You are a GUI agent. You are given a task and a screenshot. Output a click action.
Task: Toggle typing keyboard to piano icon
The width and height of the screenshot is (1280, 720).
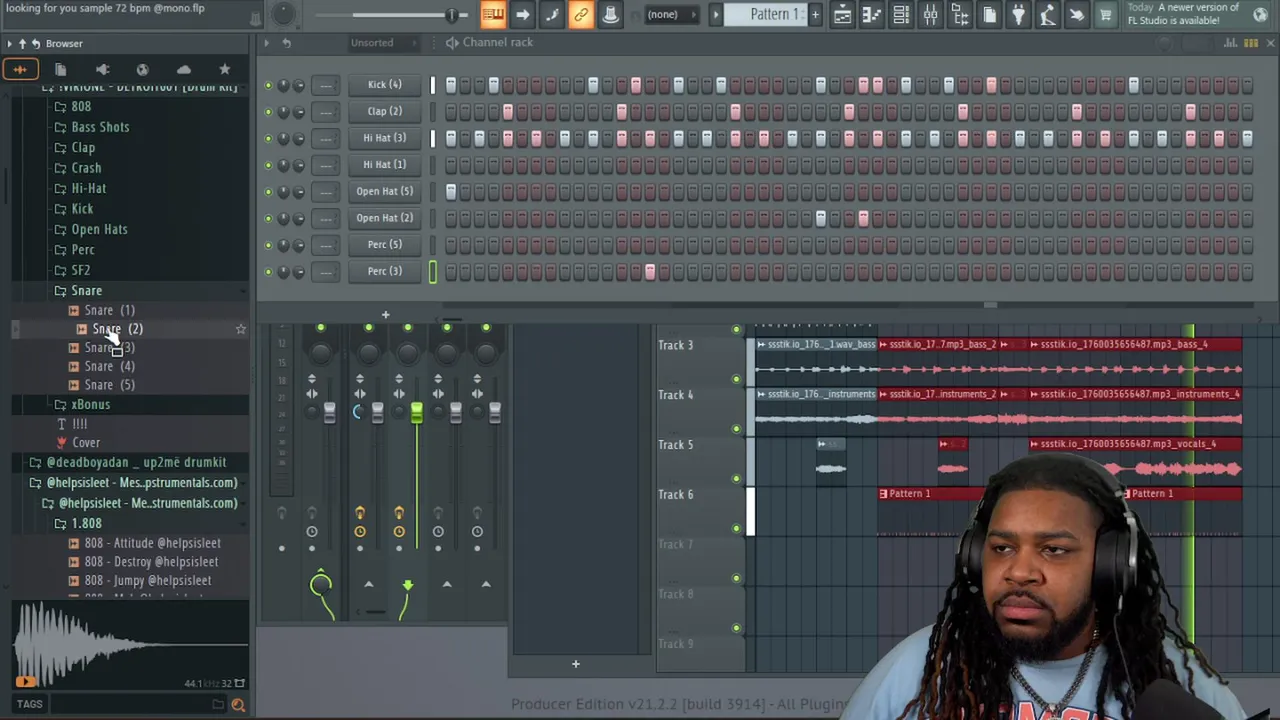[493, 14]
